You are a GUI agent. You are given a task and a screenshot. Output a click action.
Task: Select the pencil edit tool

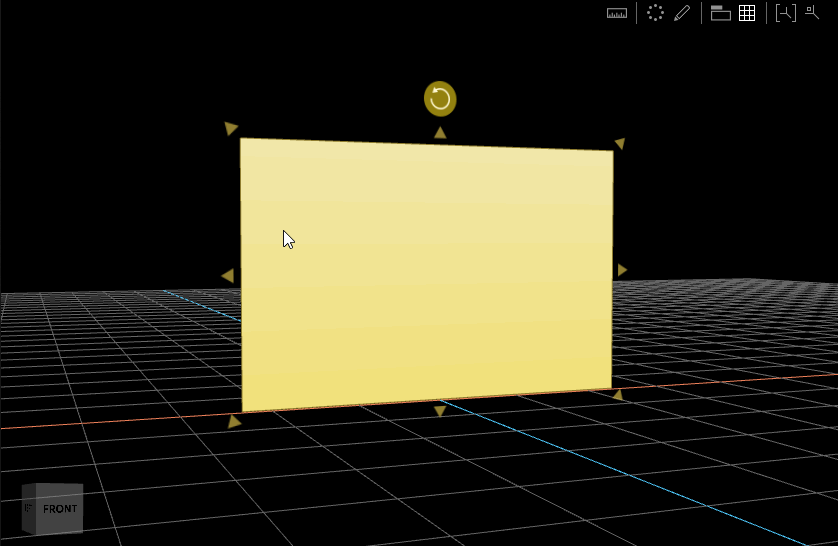[x=682, y=13]
